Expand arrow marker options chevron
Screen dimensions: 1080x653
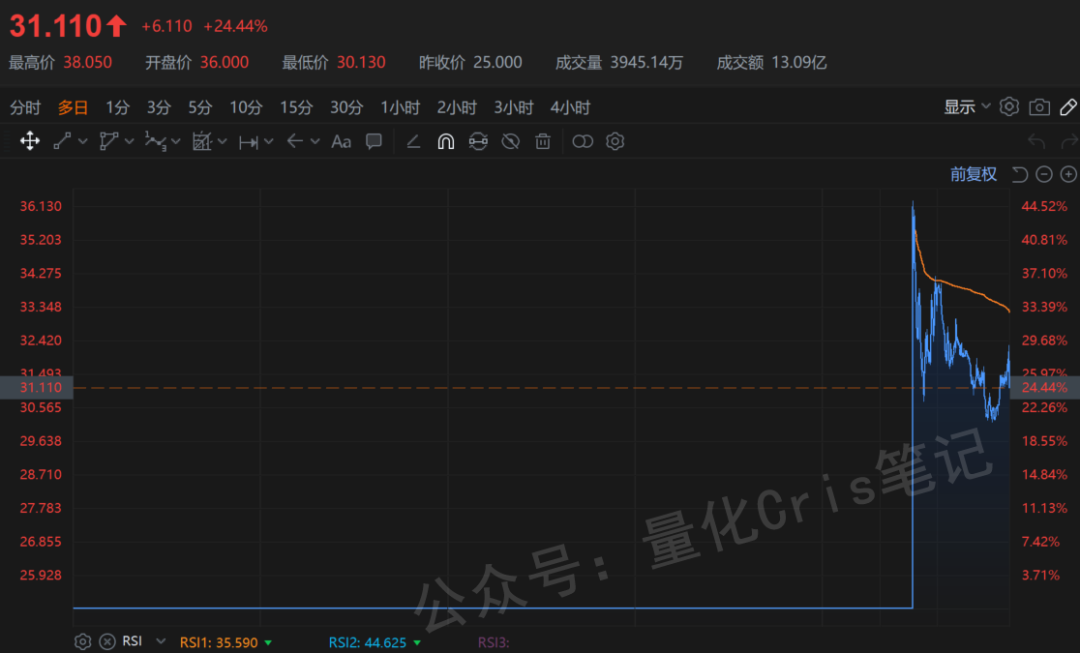[x=315, y=141]
